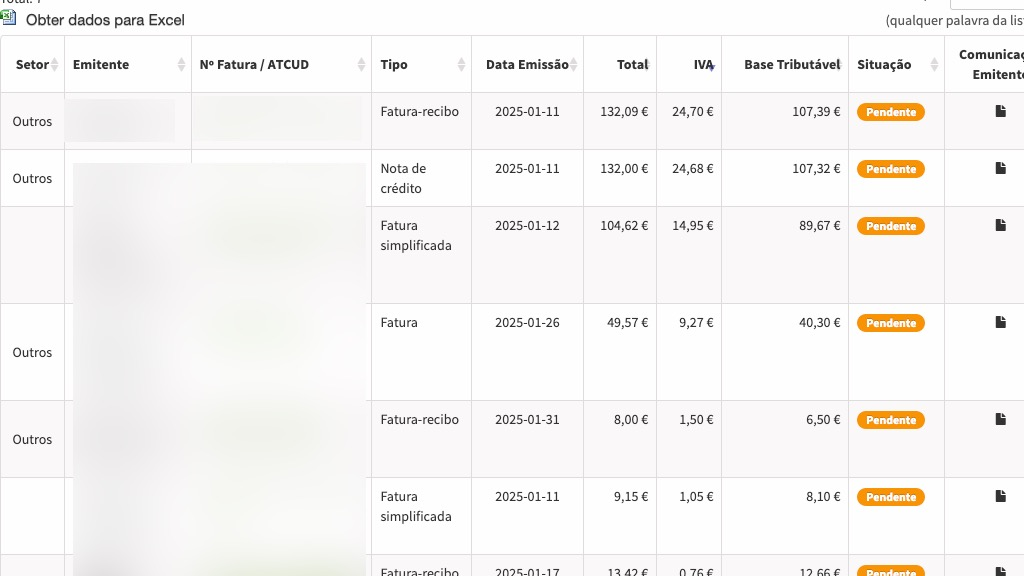
Task: Open the document icon for the 8,00 € invoice
Action: pos(1000,420)
